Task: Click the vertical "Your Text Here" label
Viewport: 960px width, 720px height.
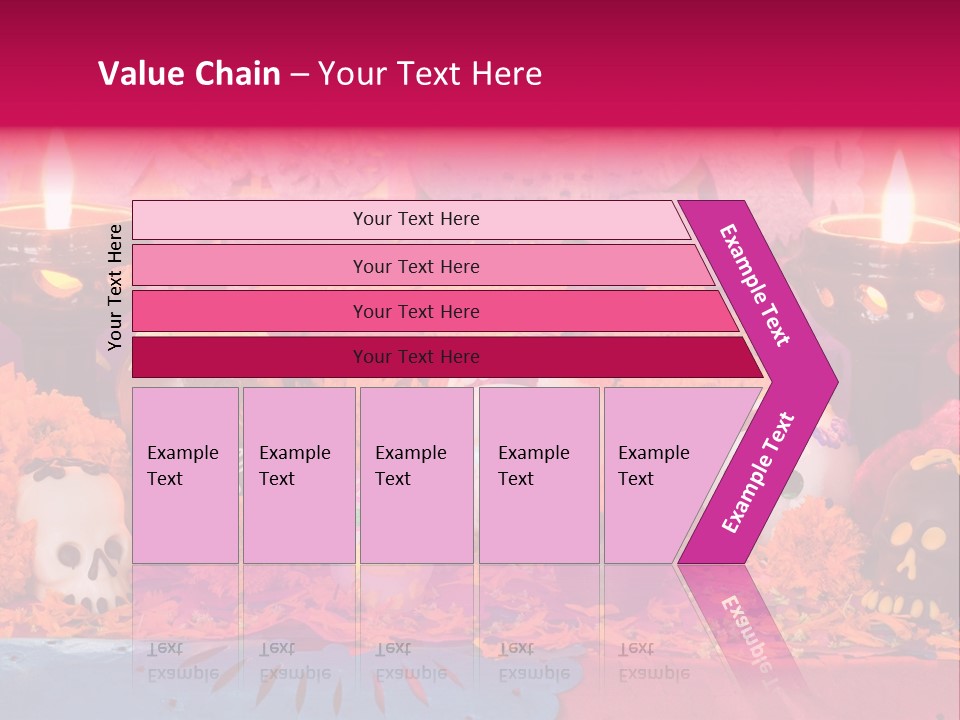Action: (x=115, y=287)
